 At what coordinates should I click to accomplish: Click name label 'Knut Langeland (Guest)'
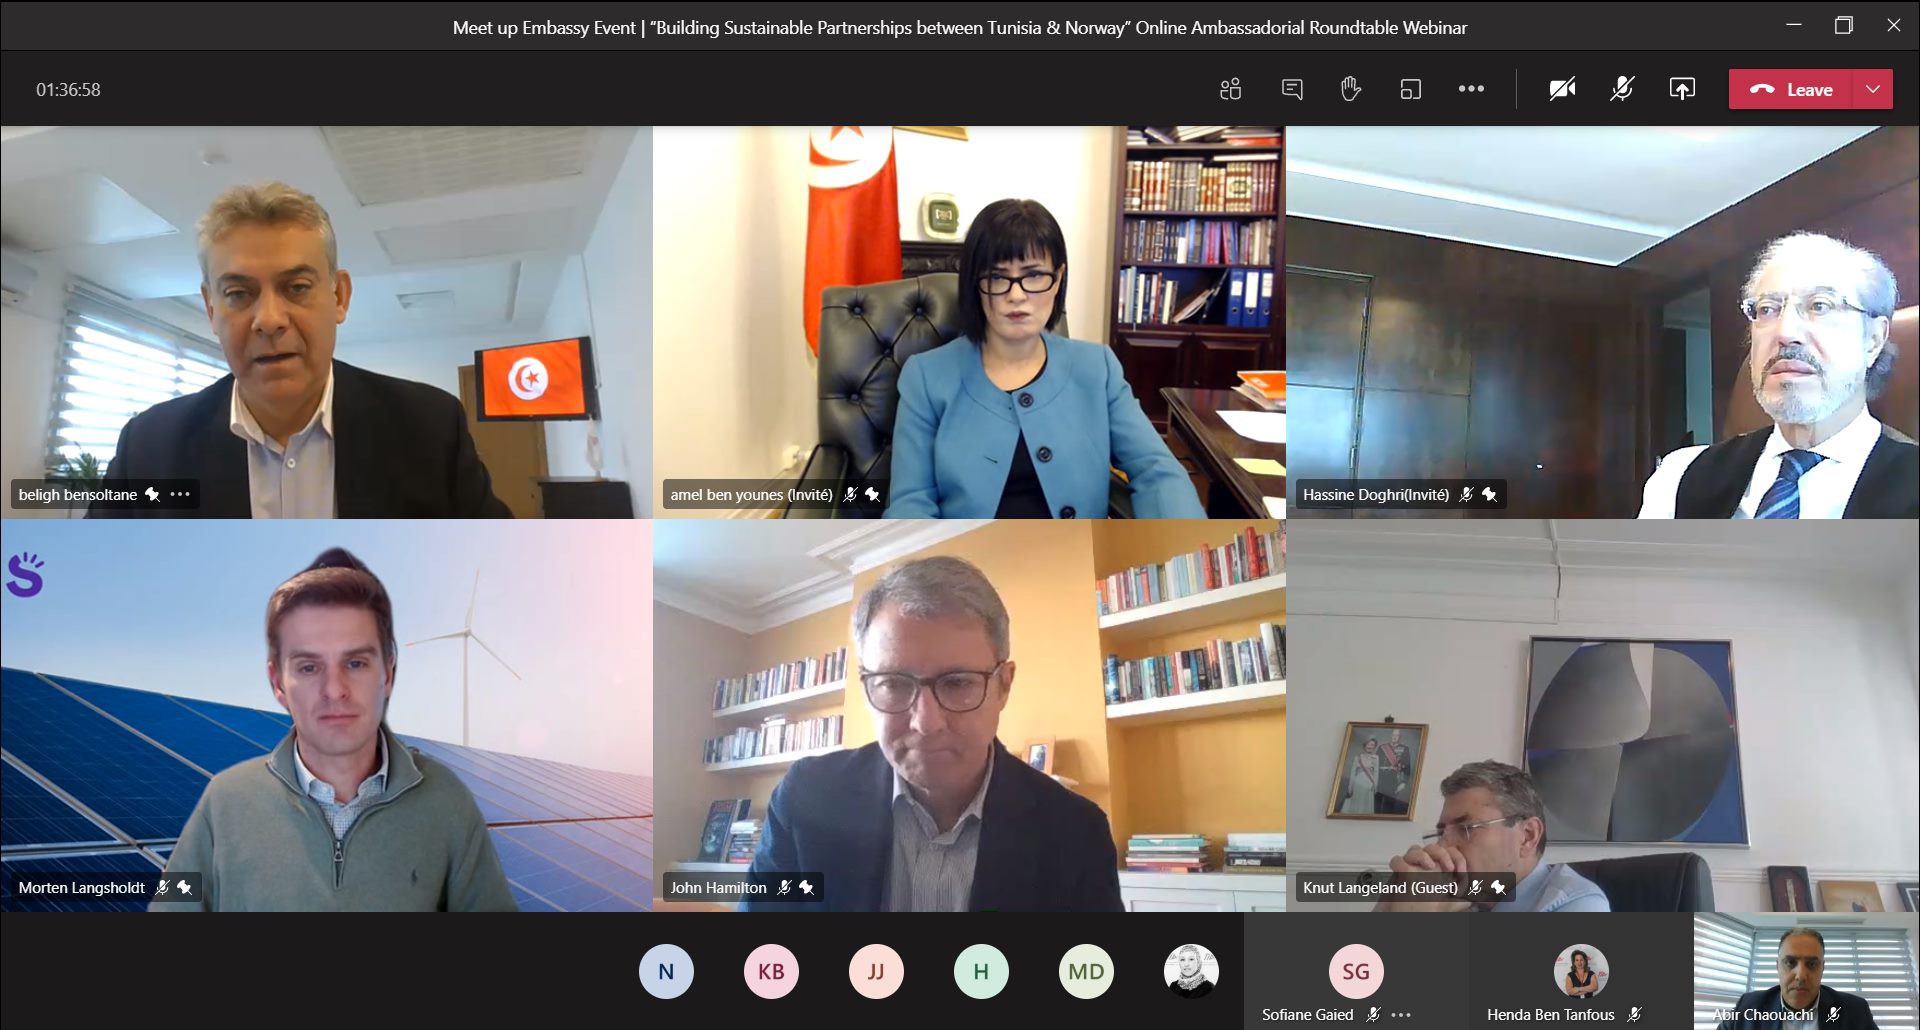click(1380, 887)
